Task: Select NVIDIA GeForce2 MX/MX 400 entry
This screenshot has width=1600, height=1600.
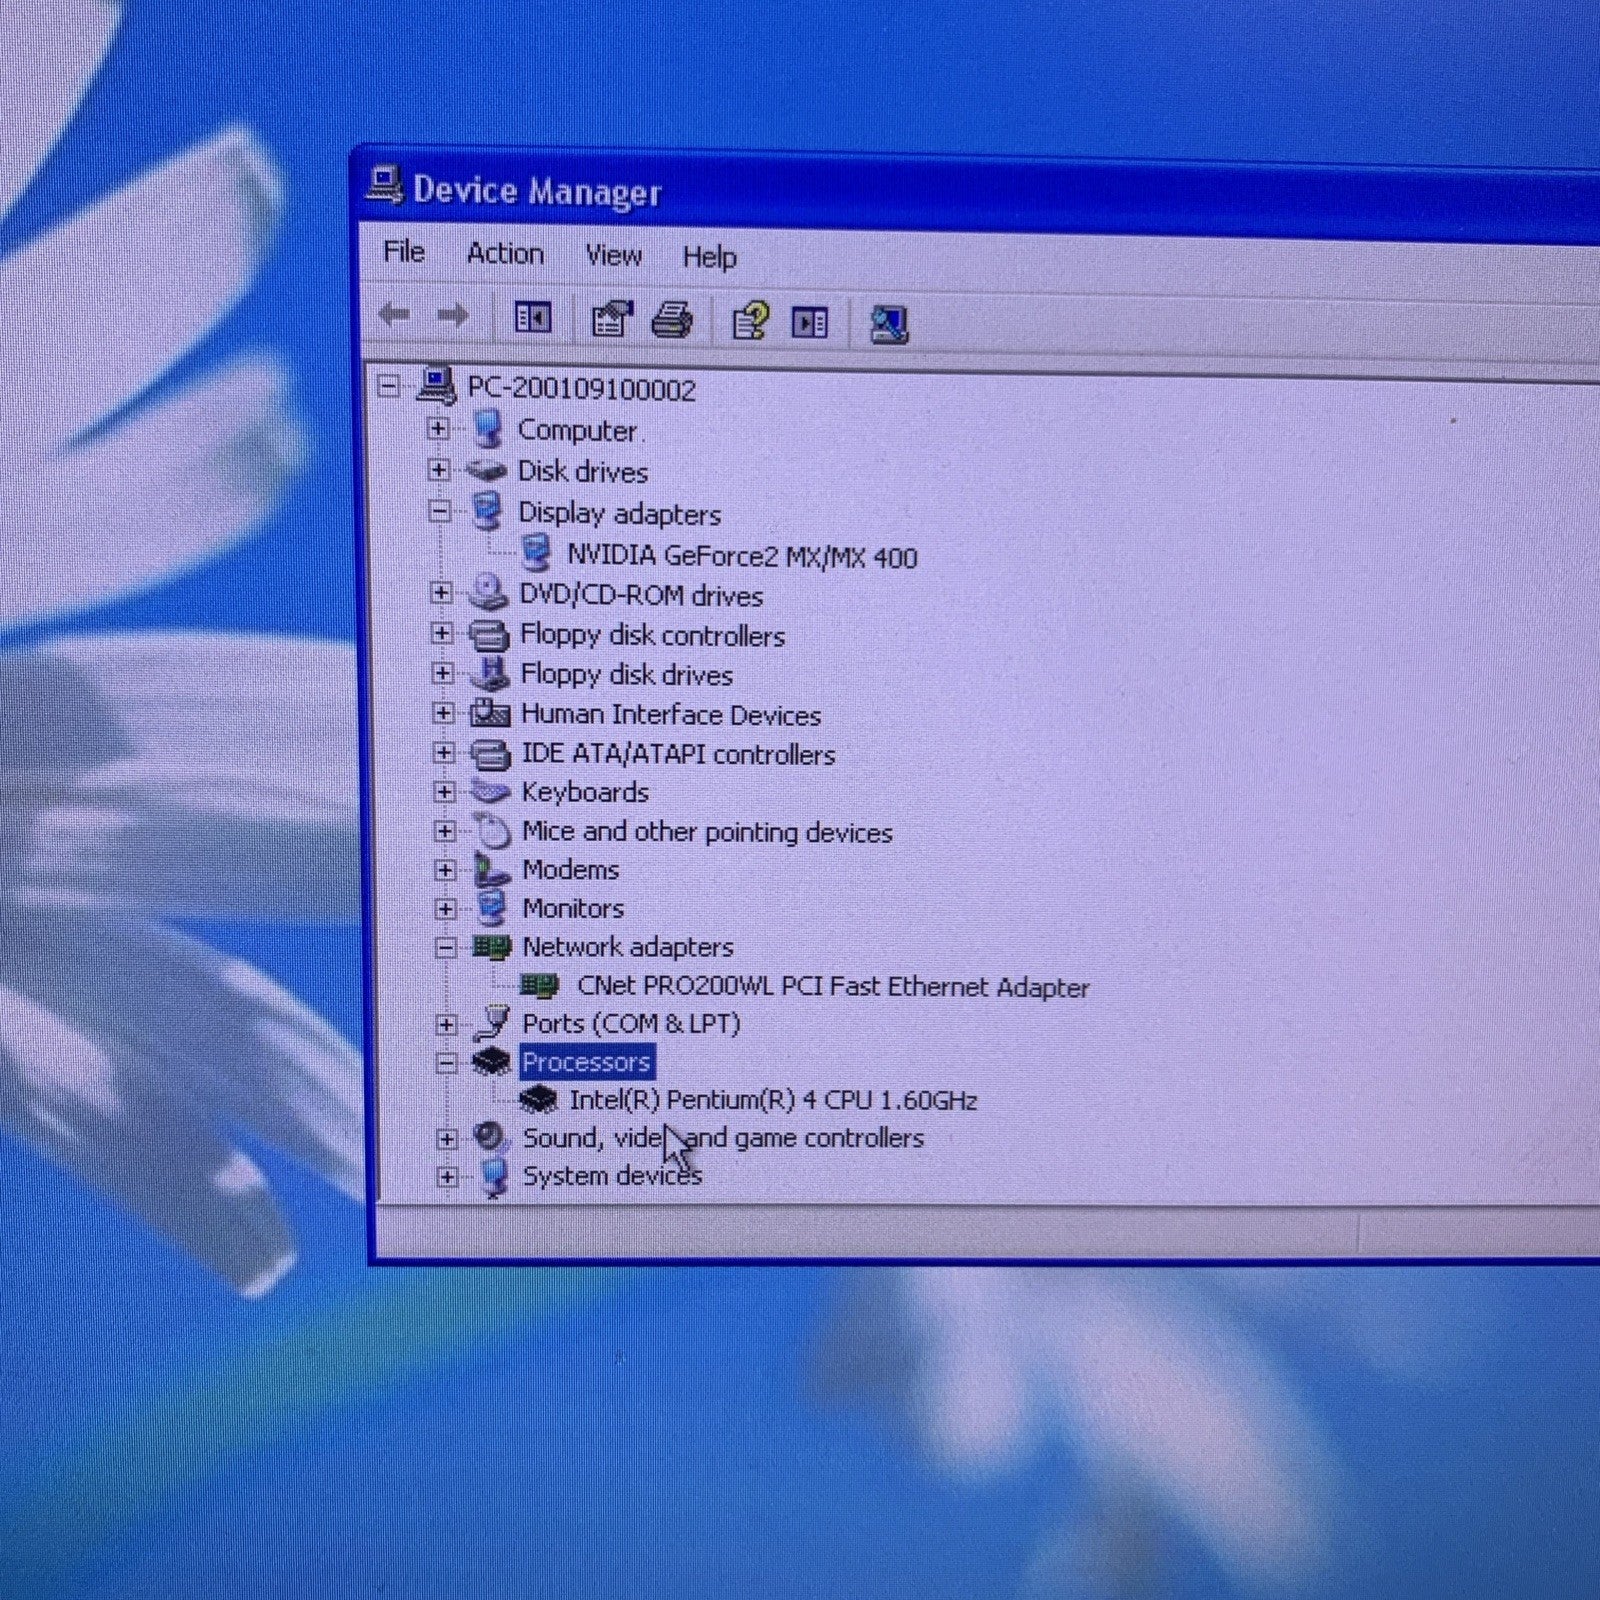Action: (742, 556)
